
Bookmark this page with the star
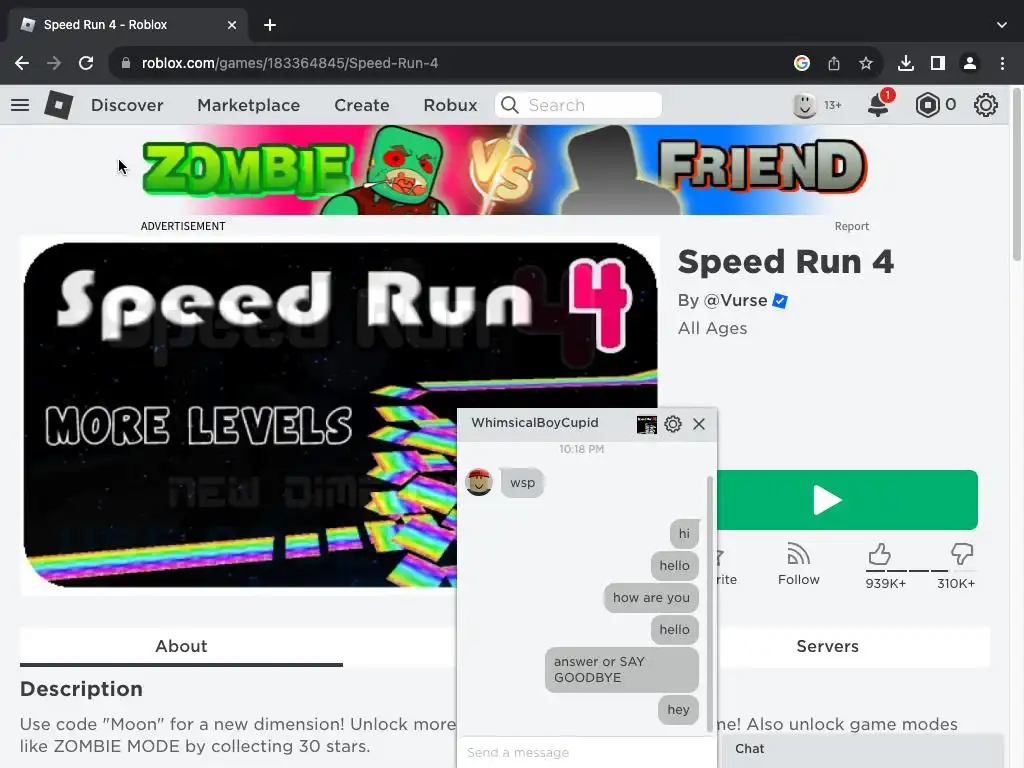865,63
